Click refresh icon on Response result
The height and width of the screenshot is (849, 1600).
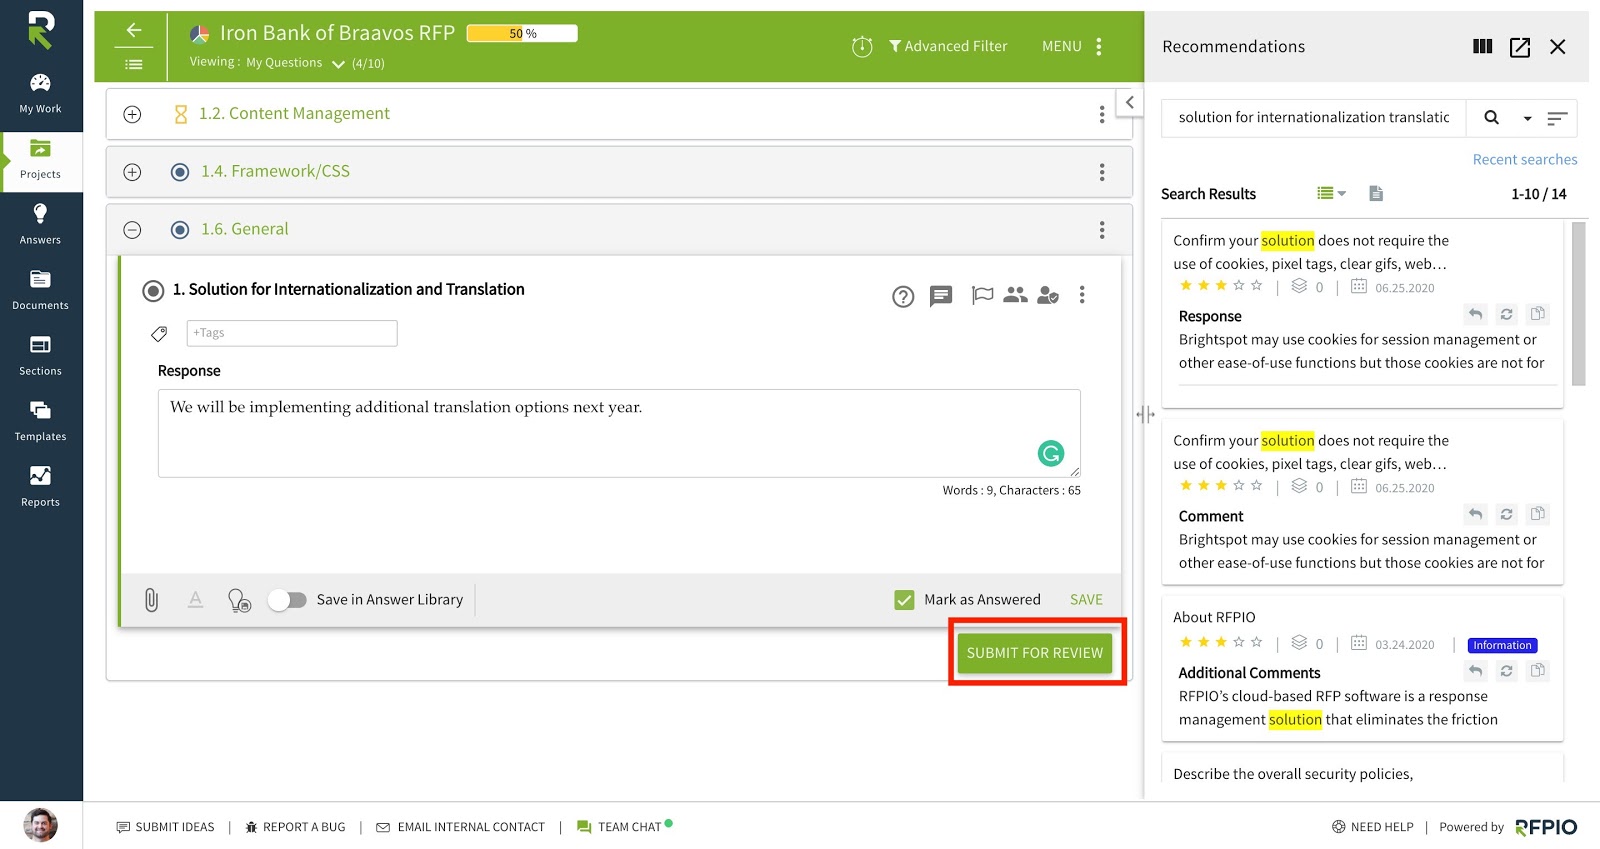pos(1506,314)
